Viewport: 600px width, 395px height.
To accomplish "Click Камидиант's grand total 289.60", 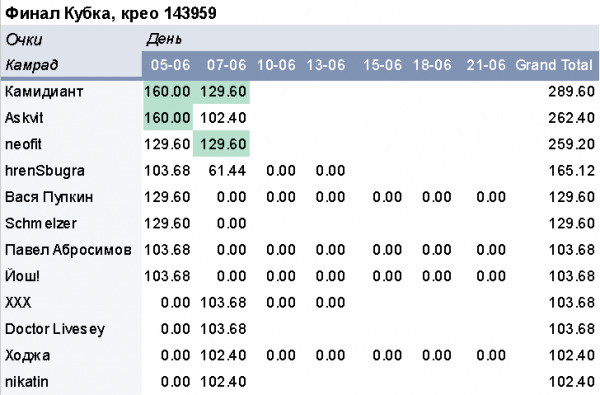I will pos(571,92).
